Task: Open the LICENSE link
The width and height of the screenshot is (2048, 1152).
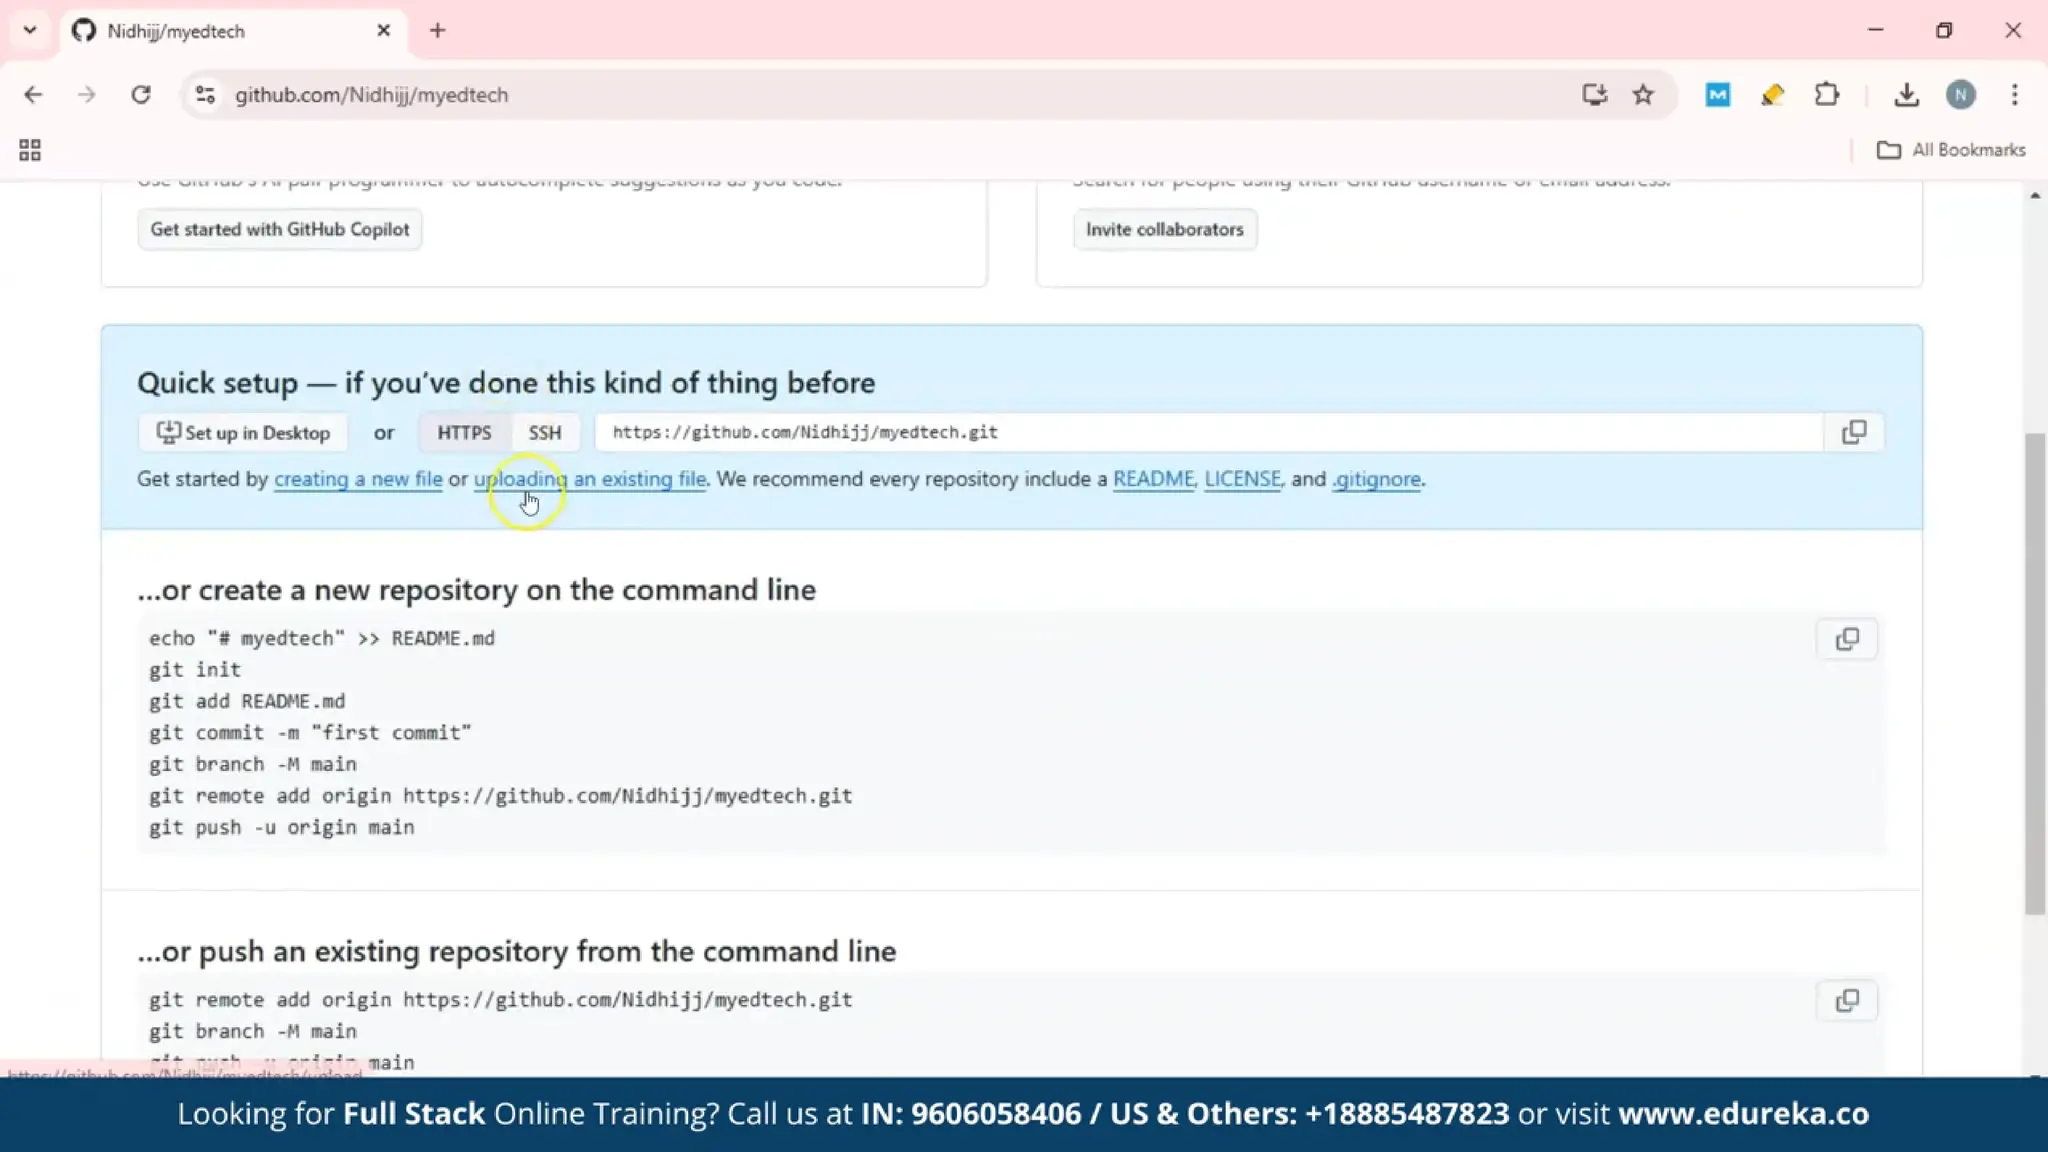Action: 1242,479
